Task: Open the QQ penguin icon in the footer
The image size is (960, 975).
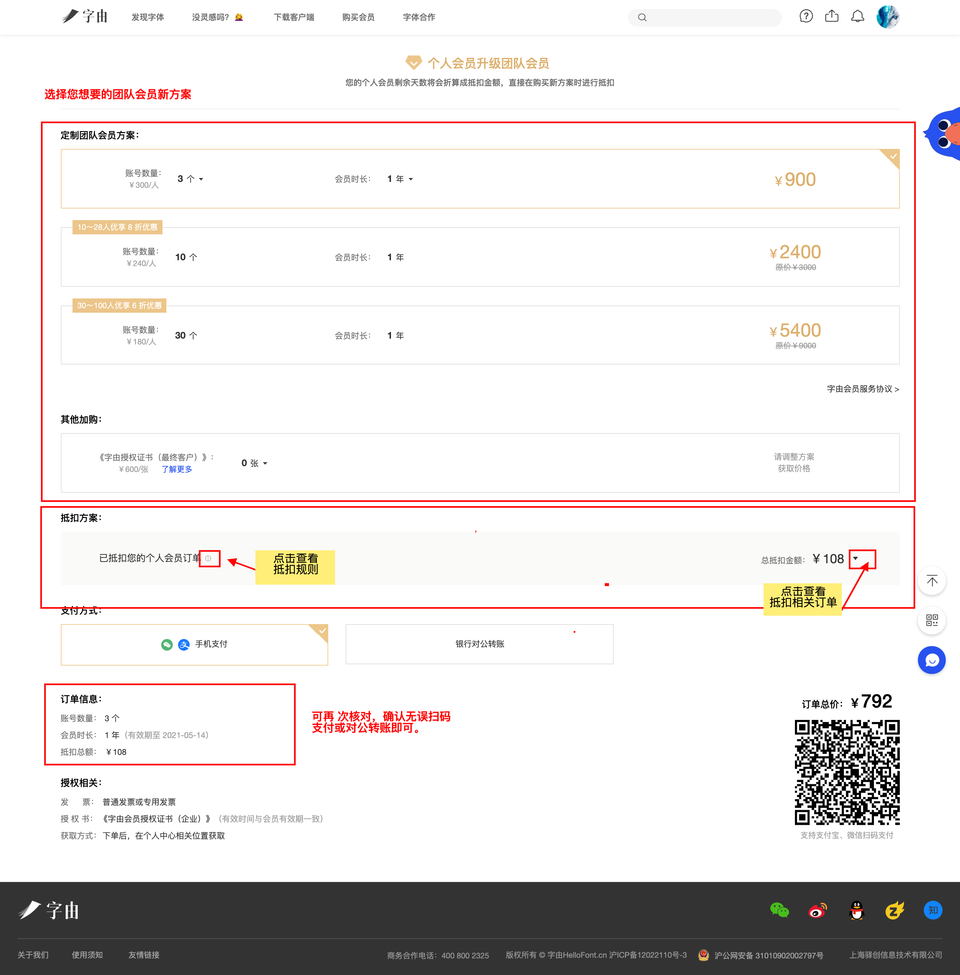Action: [x=857, y=911]
